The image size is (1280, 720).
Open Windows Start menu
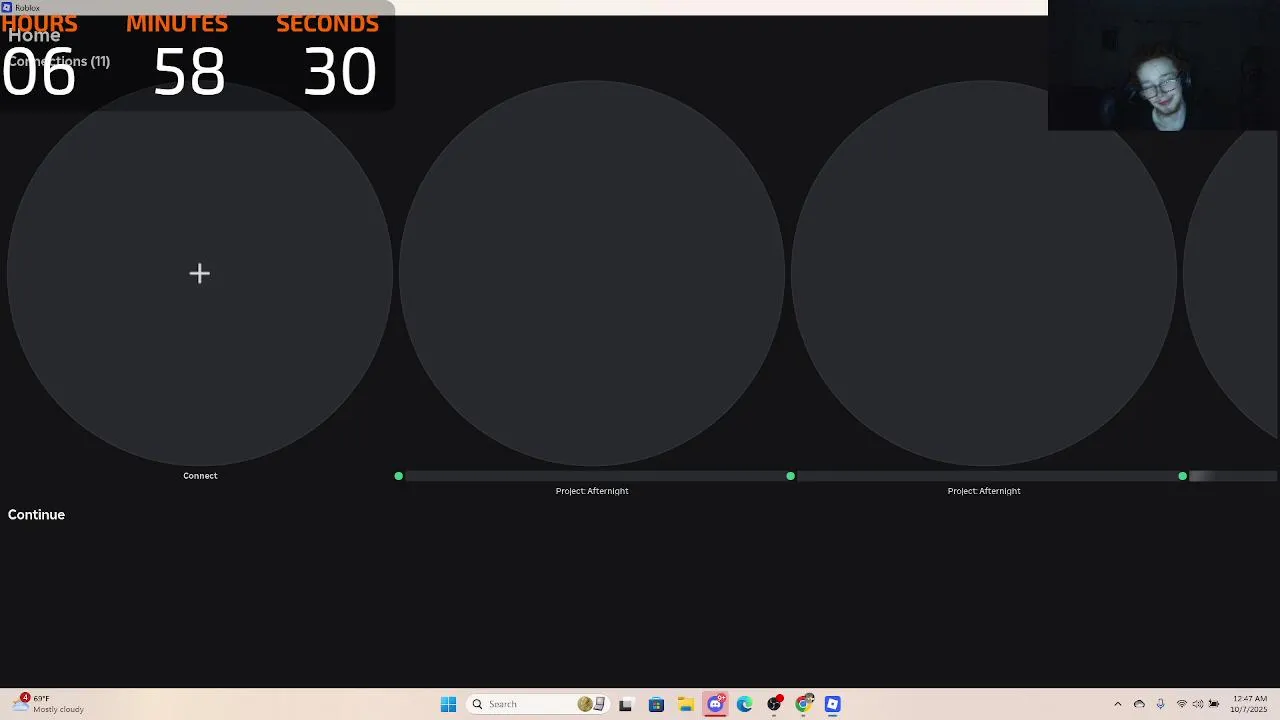448,704
